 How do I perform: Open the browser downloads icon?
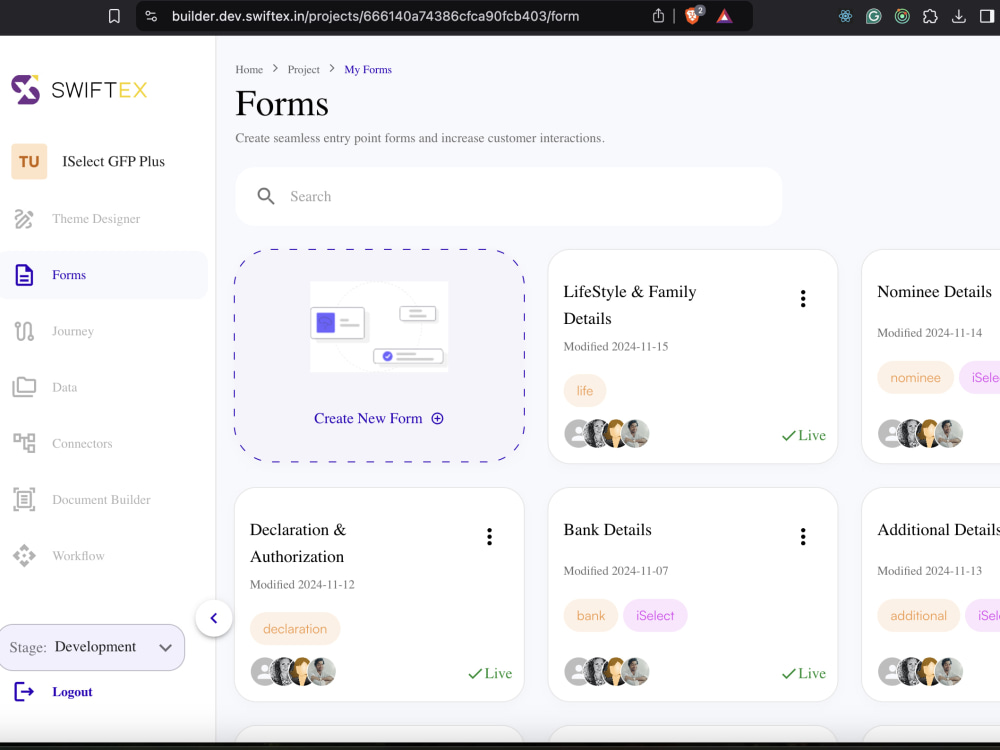[959, 17]
